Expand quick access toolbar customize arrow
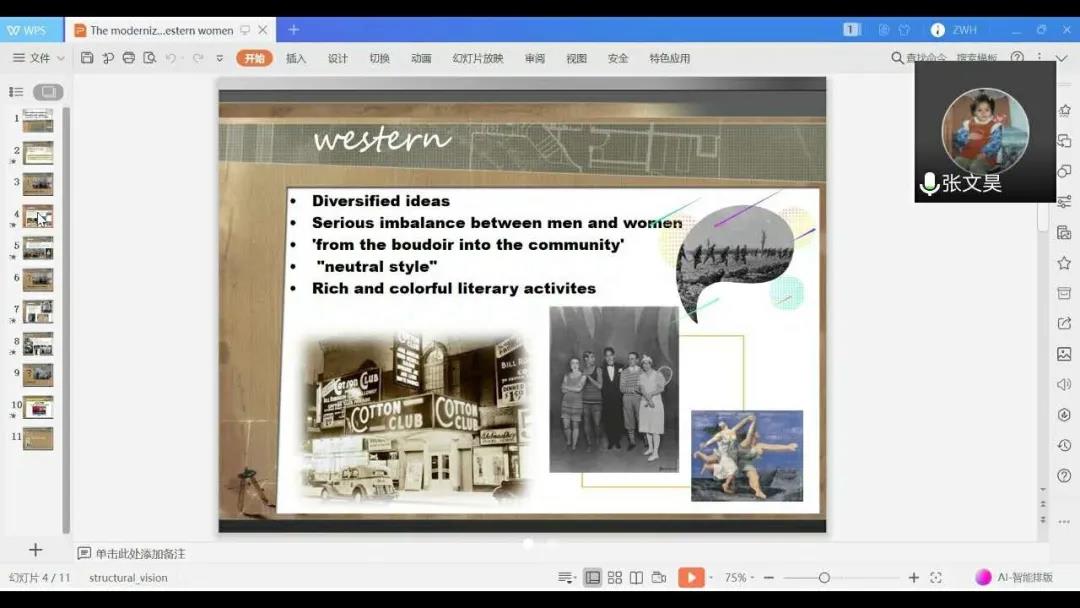Viewport: 1080px width, 608px height. pos(220,58)
